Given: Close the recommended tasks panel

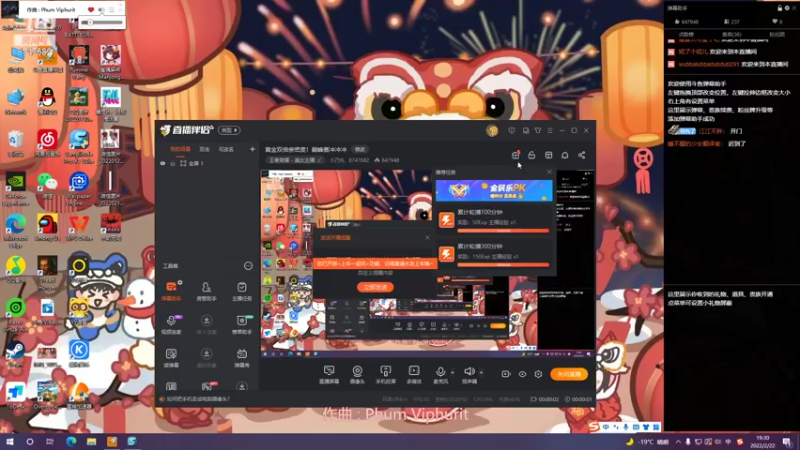Looking at the screenshot, I should click(x=549, y=172).
